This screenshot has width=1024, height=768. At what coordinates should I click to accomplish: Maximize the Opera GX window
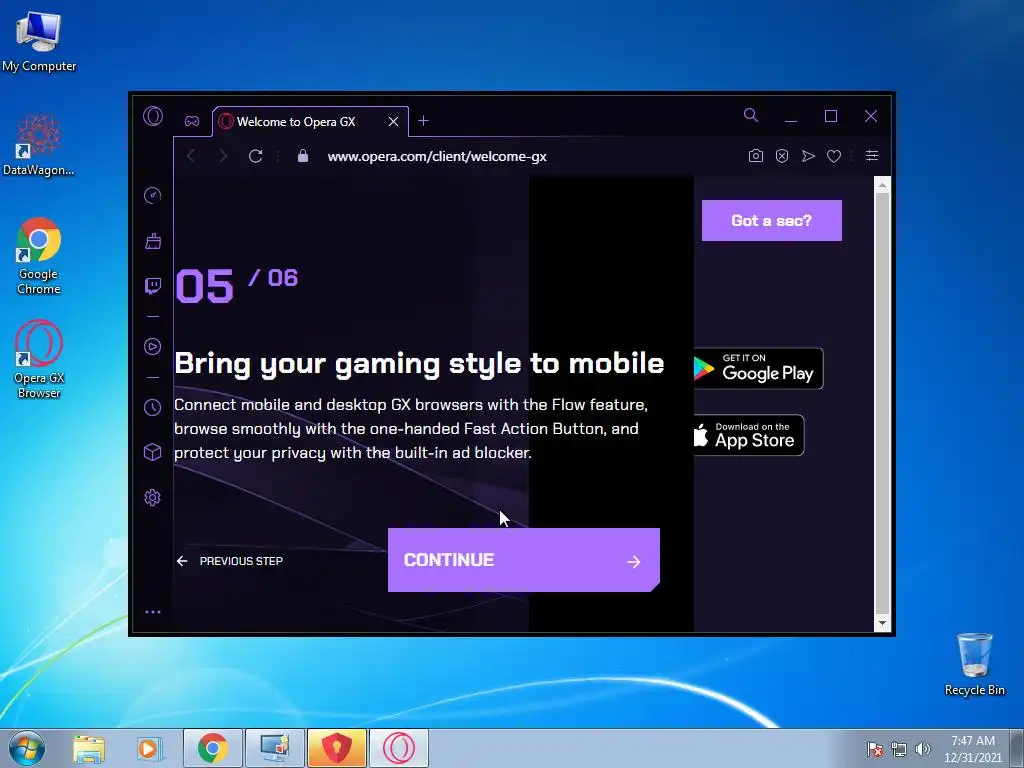click(831, 116)
